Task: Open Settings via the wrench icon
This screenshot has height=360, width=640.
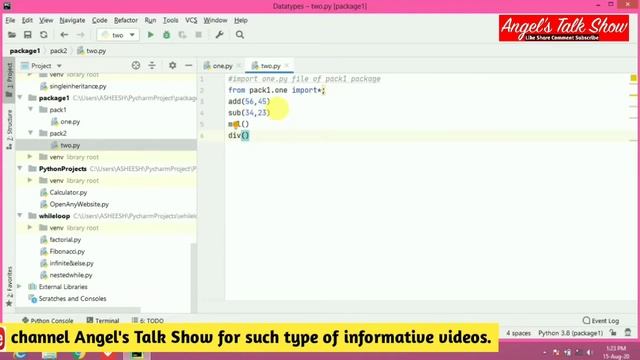Action: coord(220,35)
